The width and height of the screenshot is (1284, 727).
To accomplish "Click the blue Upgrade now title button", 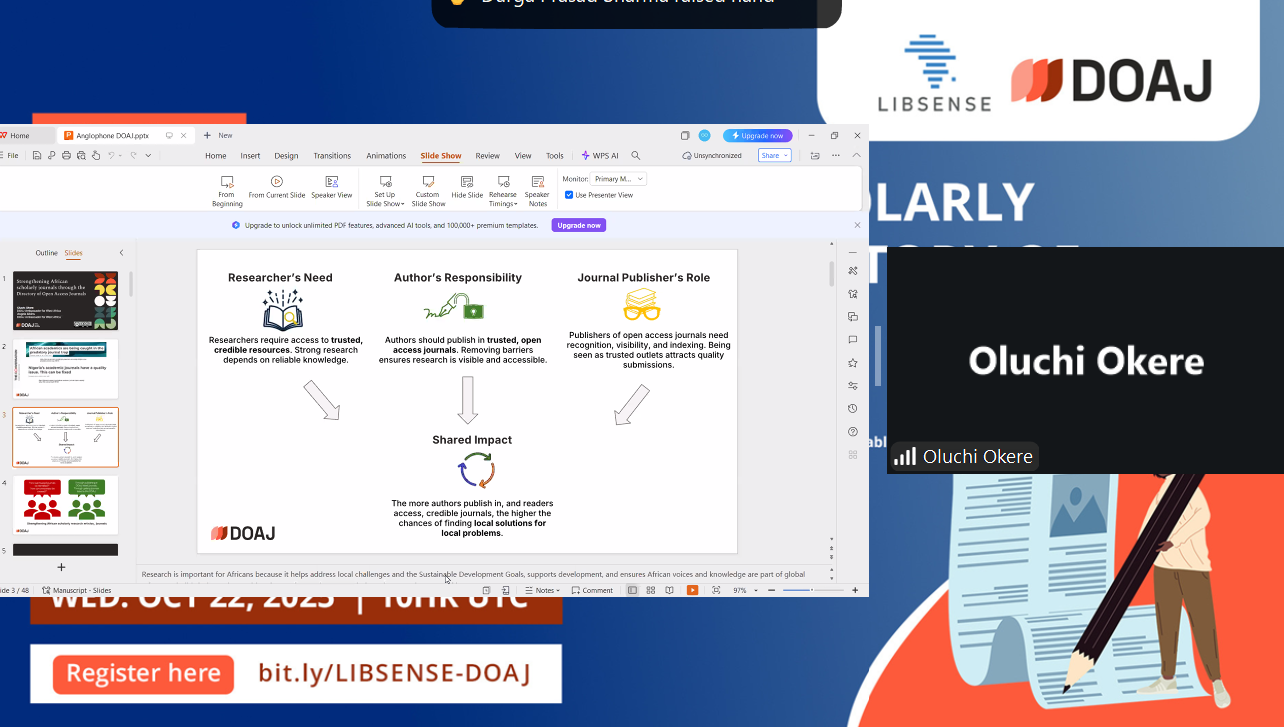I will pos(758,135).
